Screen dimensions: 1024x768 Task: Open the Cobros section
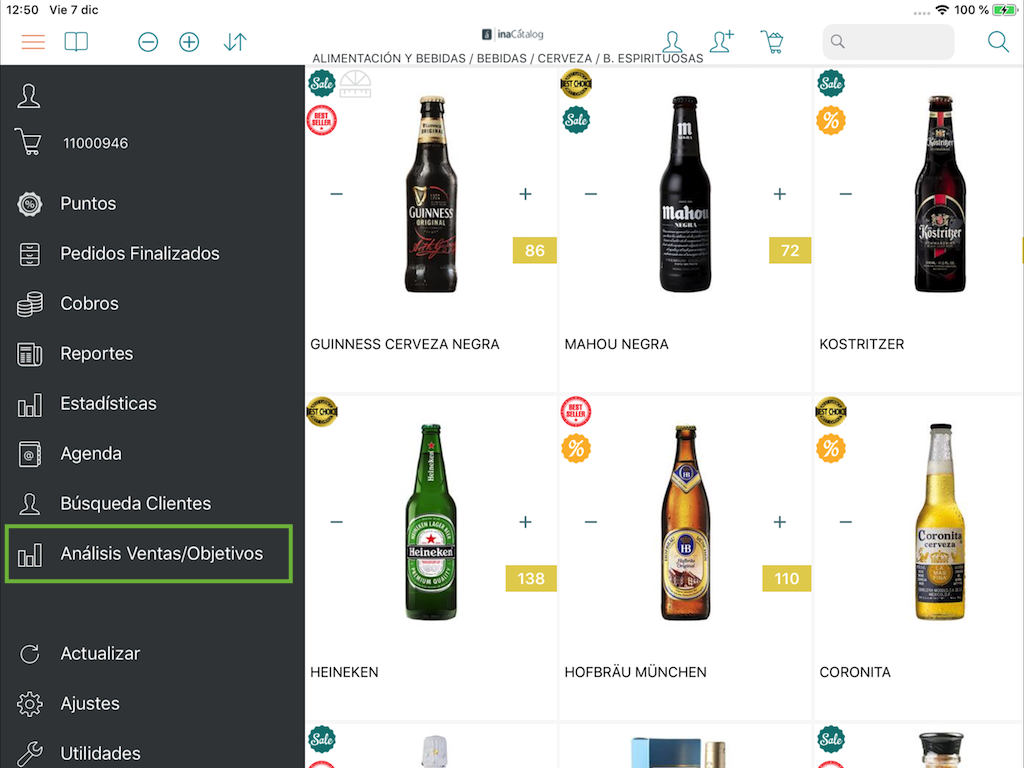click(x=89, y=304)
